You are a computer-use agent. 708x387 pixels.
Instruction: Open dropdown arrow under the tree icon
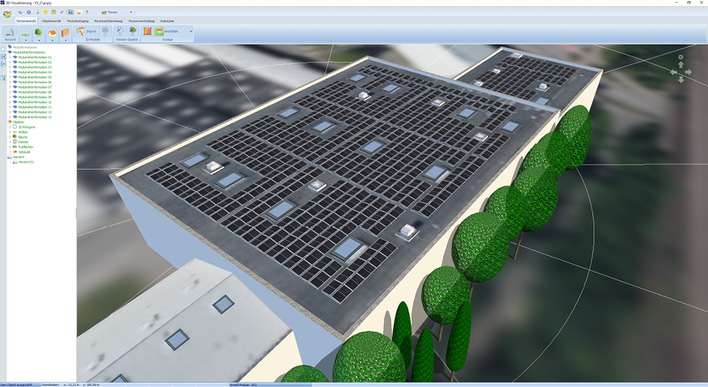(39, 40)
